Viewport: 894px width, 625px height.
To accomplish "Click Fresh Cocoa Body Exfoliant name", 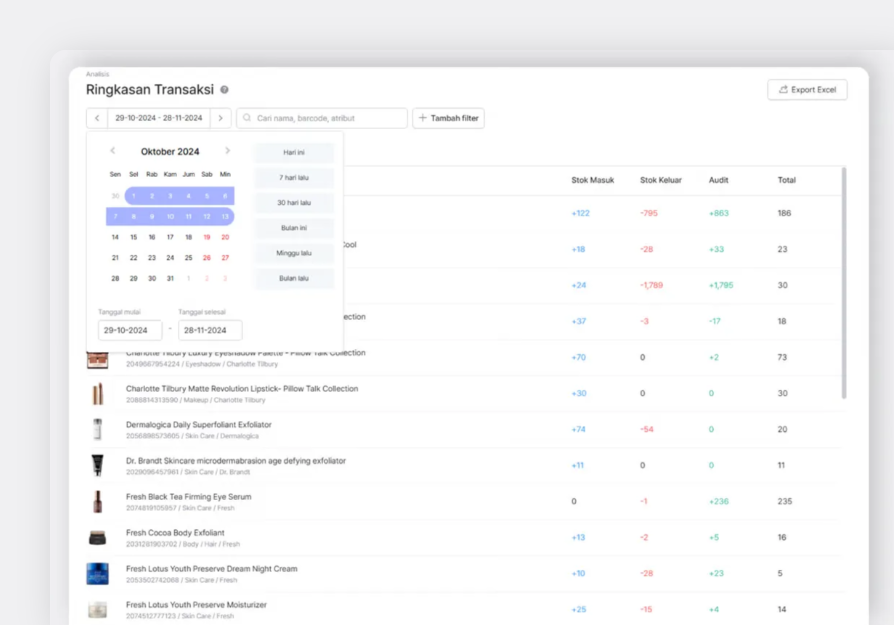I will coord(175,533).
